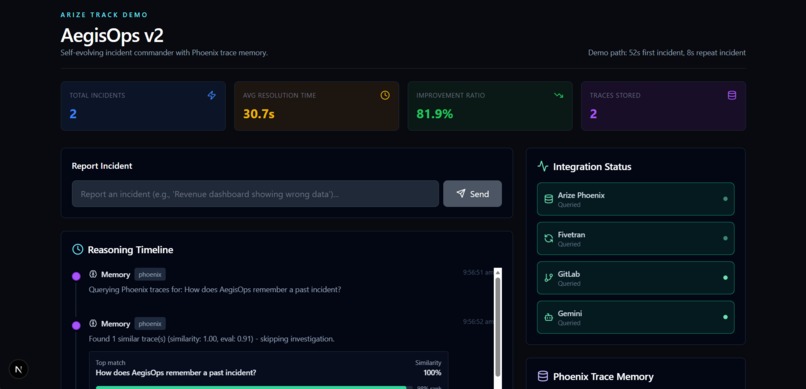Open the Next.js dev tools N badge
Image resolution: width=806 pixels, height=389 pixels.
pos(19,369)
